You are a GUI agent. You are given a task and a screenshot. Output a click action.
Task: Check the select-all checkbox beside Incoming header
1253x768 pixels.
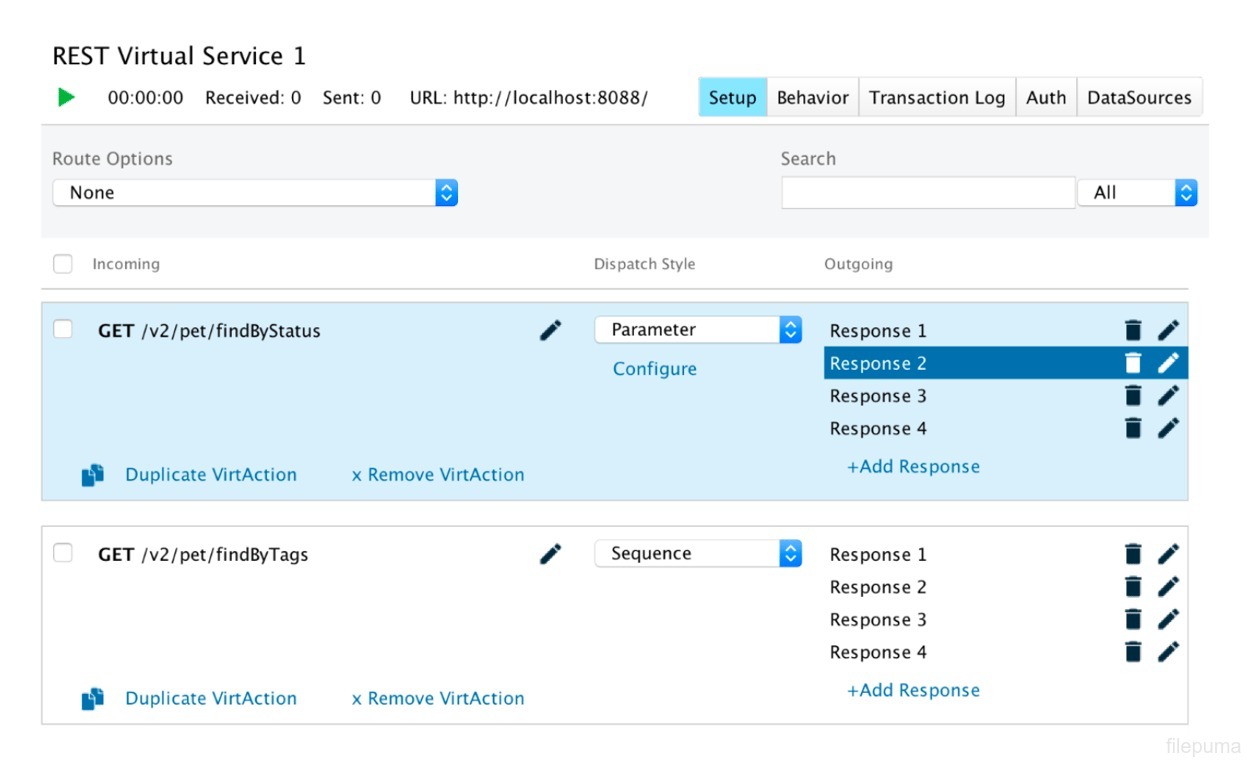pyautogui.click(x=63, y=264)
